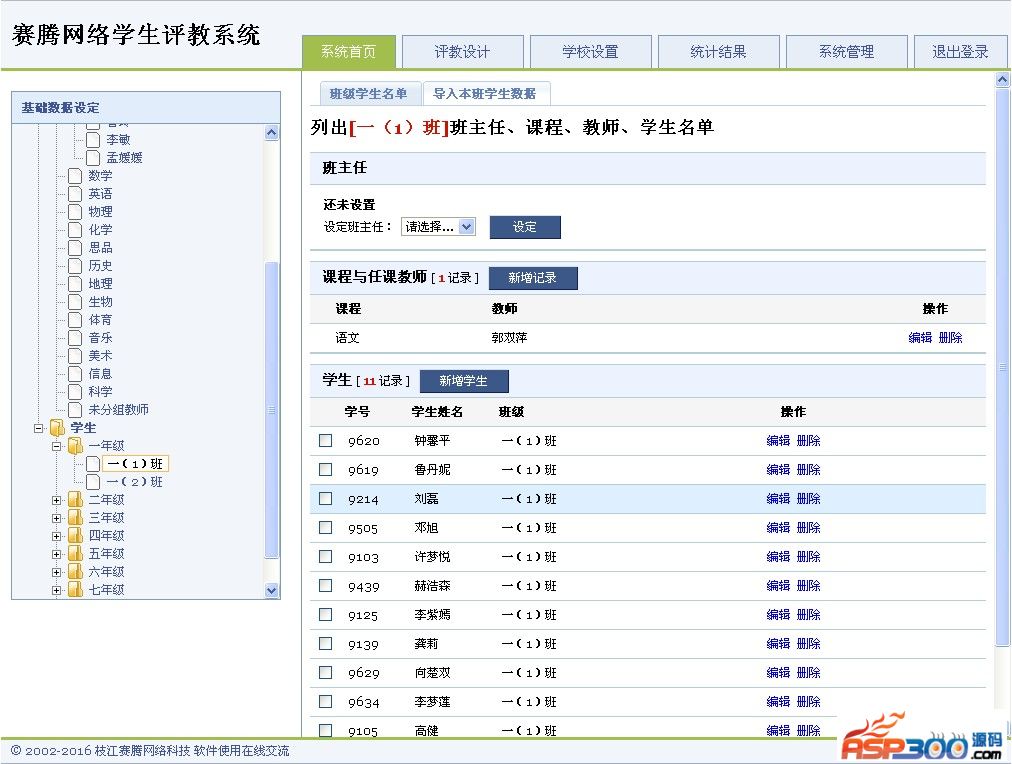The image size is (1012, 764).
Task: Click the 新增学生 button
Action: [464, 381]
